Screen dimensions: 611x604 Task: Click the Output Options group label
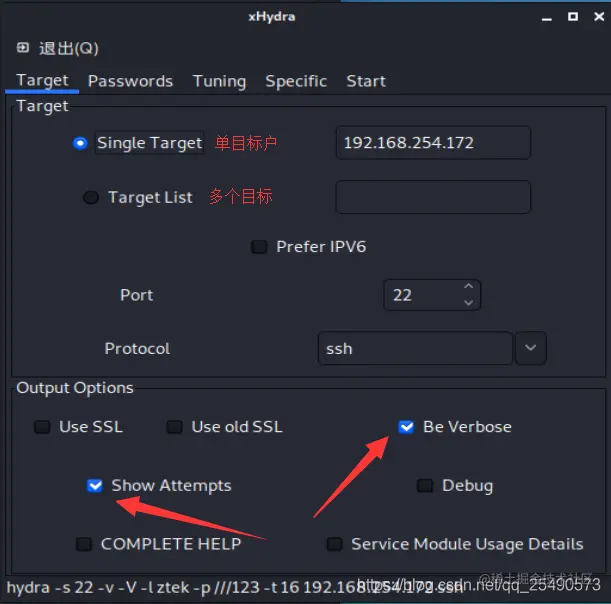coord(75,388)
